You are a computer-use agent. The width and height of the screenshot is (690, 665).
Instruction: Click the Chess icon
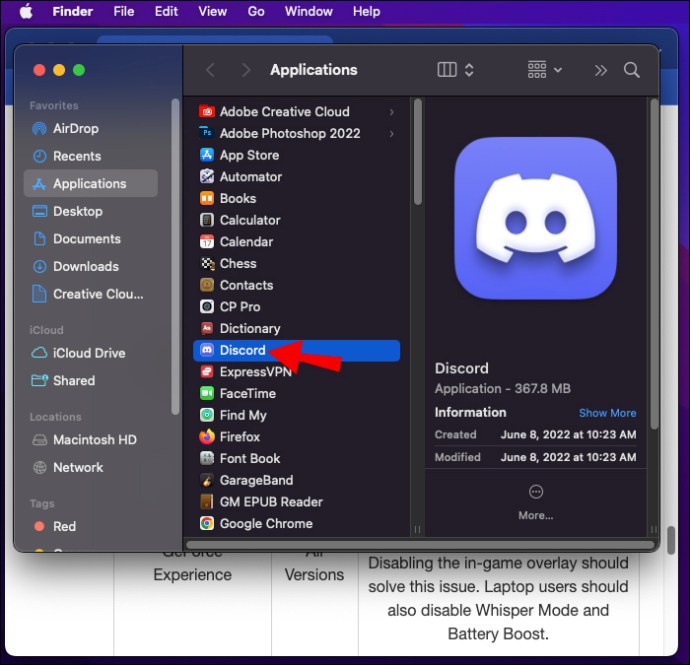pos(207,263)
